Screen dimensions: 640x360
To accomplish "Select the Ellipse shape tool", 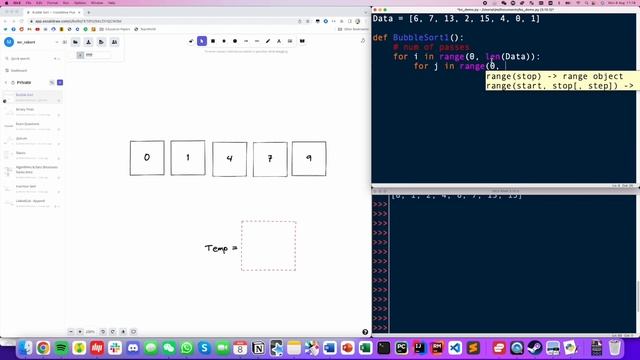I will tap(235, 41).
